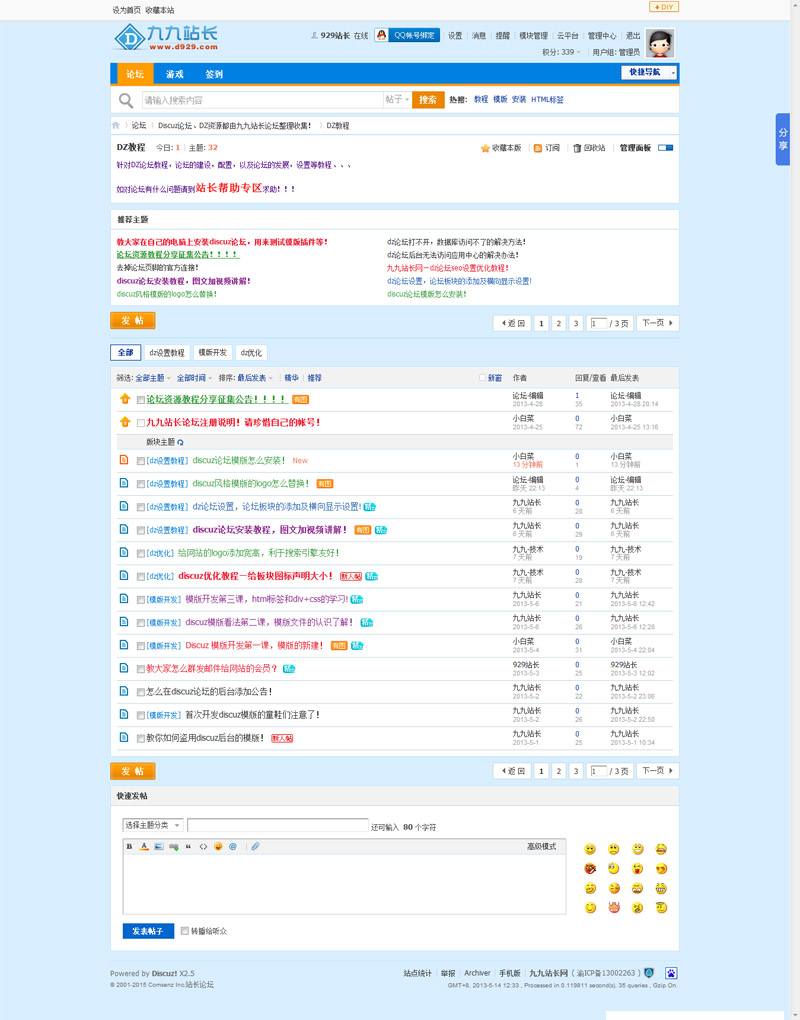Click the 退出 logout link

pyautogui.click(x=633, y=36)
